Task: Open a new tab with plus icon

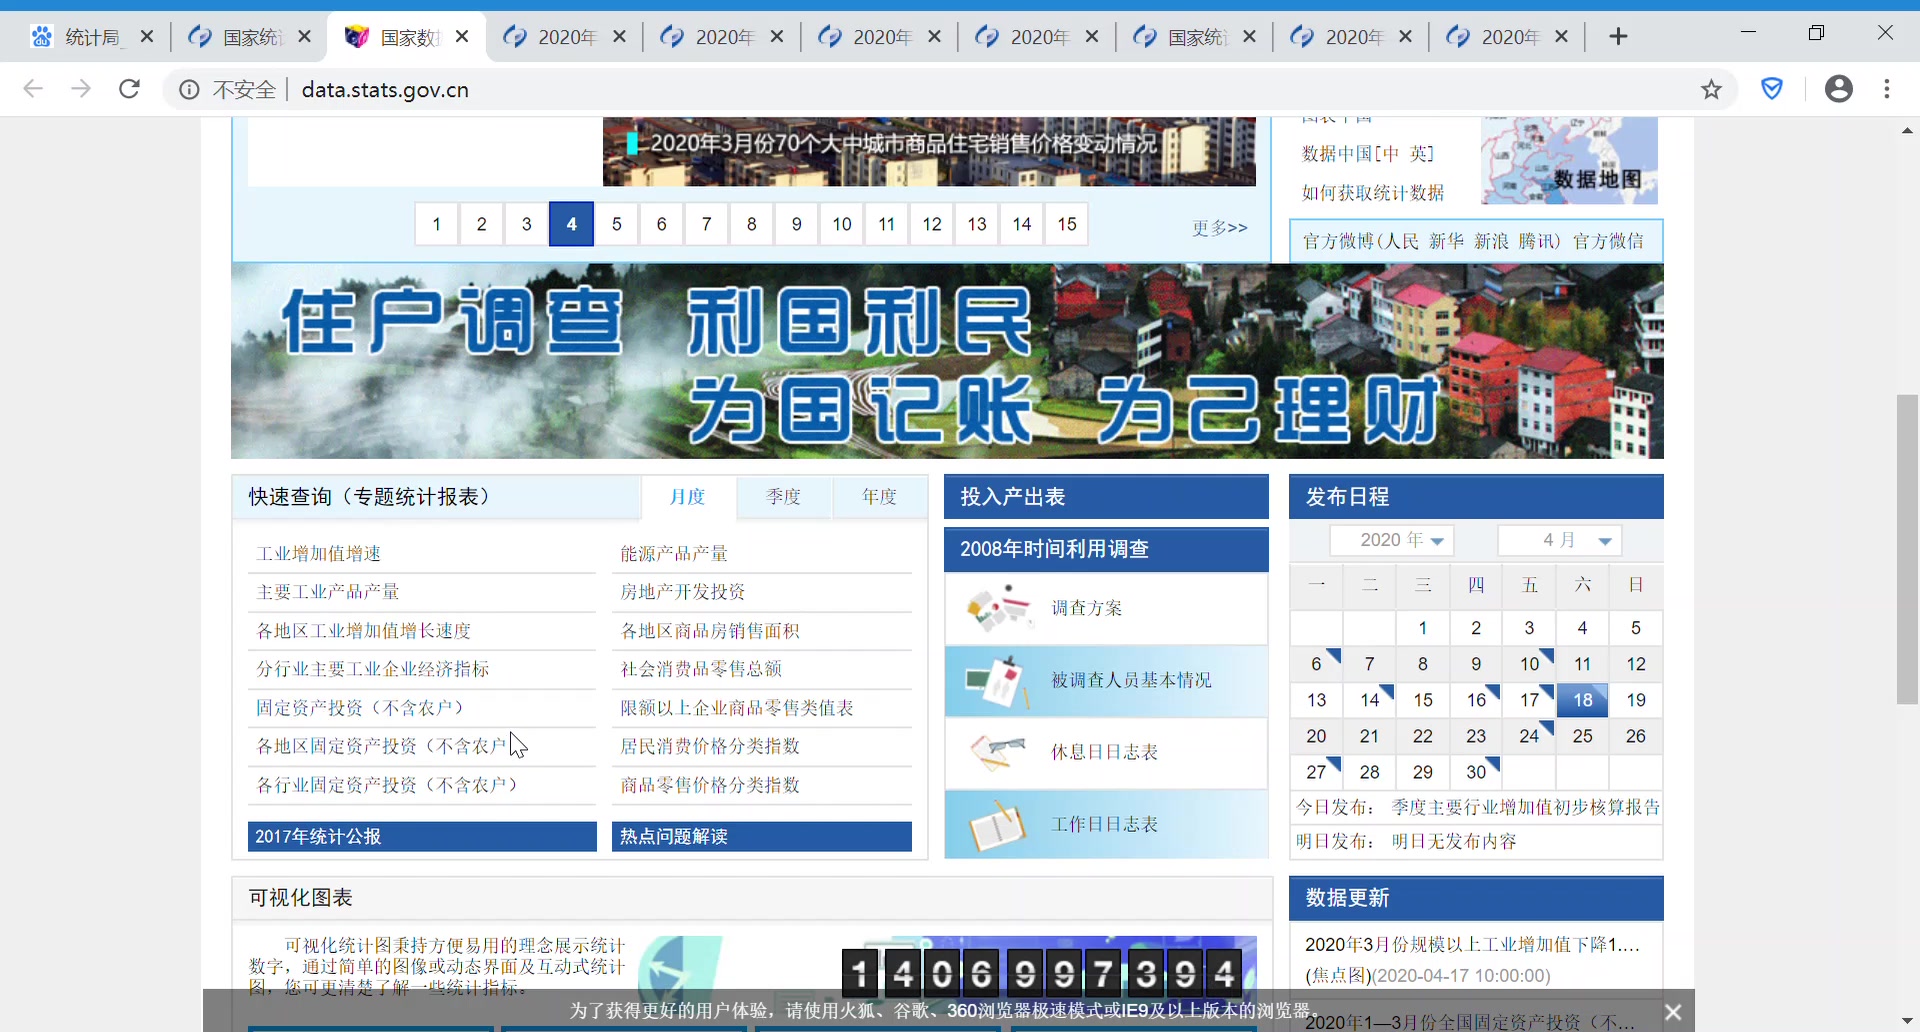Action: point(1618,37)
